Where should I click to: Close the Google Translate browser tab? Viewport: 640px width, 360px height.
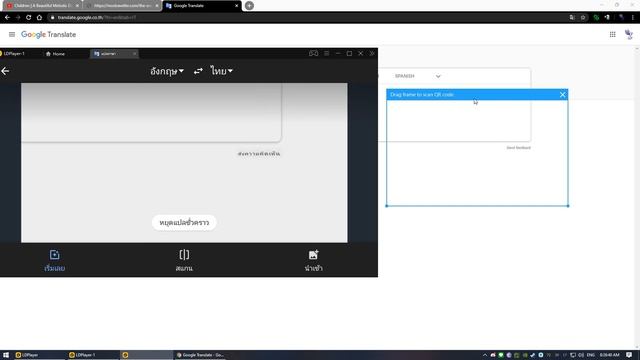pyautogui.click(x=236, y=6)
